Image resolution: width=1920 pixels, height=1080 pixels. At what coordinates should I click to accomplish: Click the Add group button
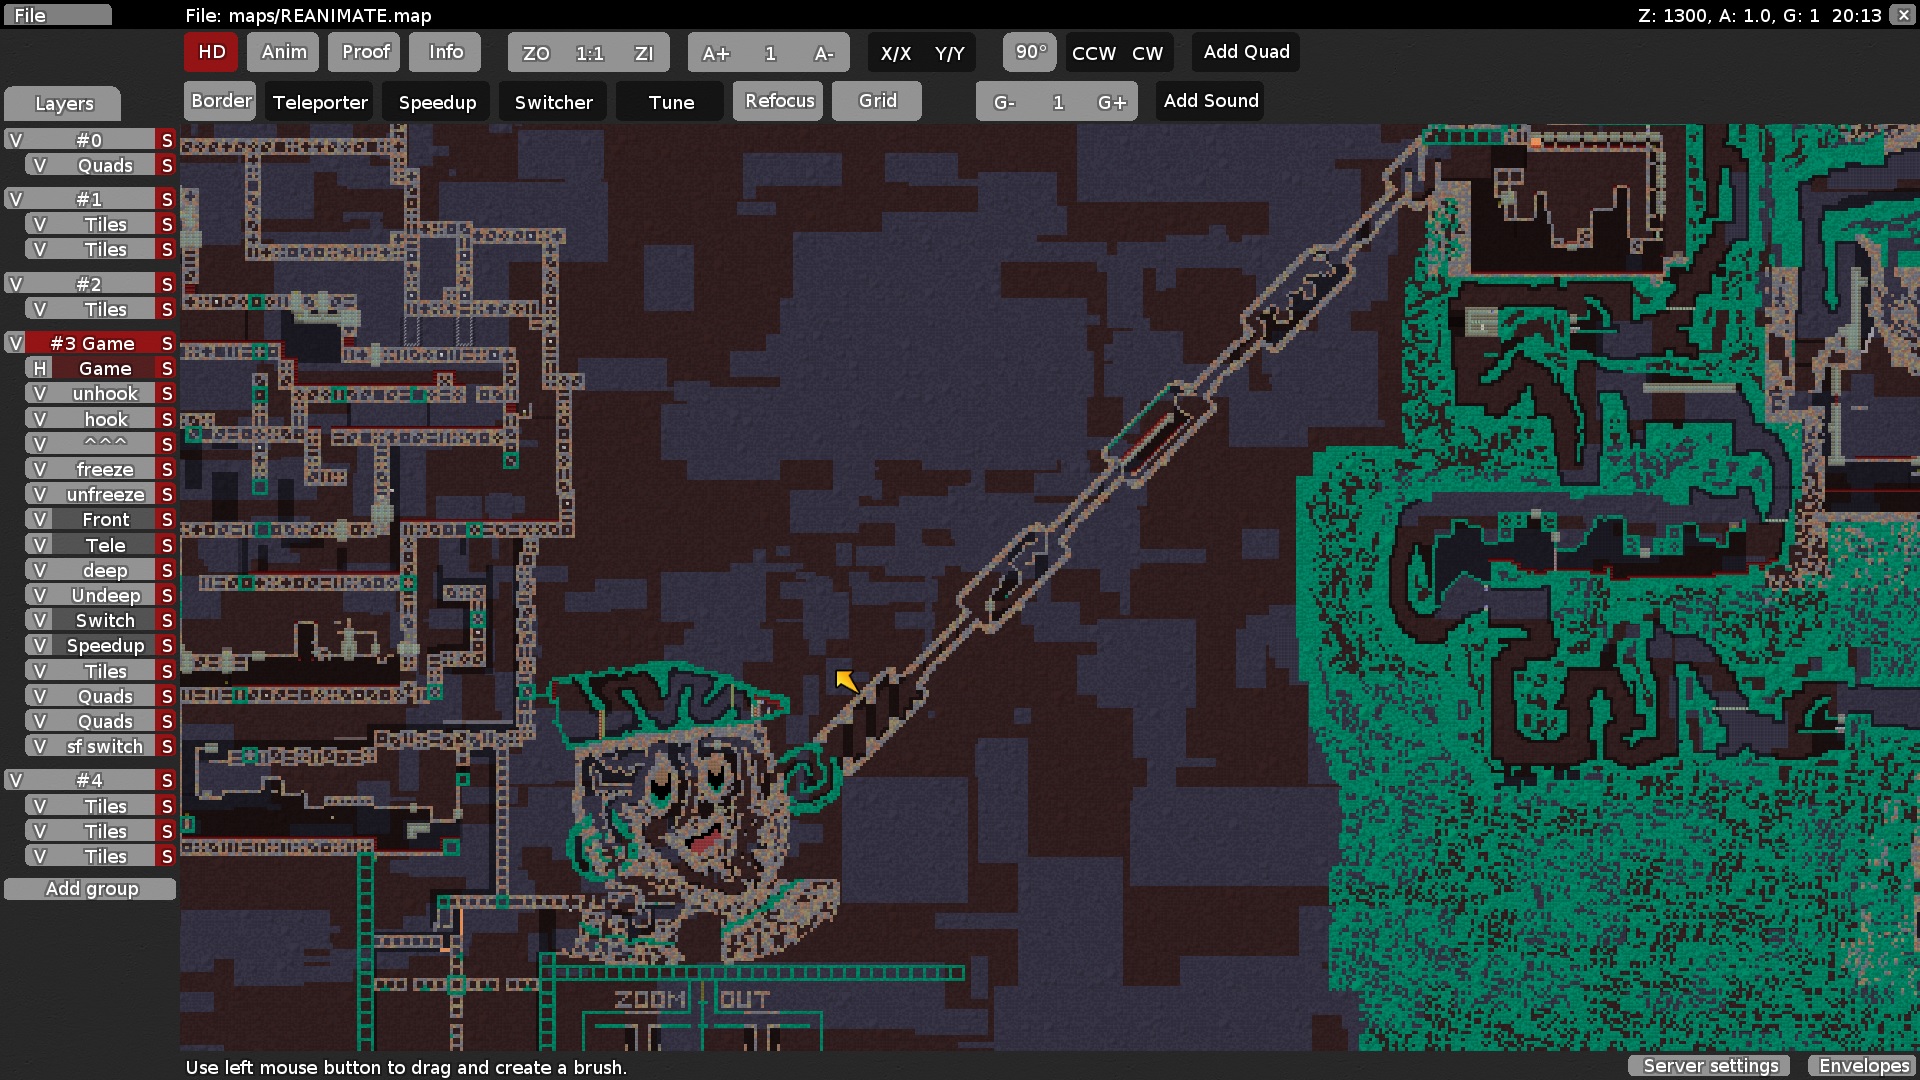tap(90, 889)
